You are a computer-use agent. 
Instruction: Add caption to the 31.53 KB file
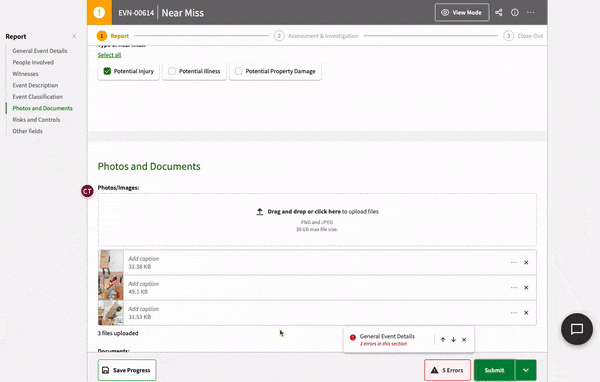143,309
